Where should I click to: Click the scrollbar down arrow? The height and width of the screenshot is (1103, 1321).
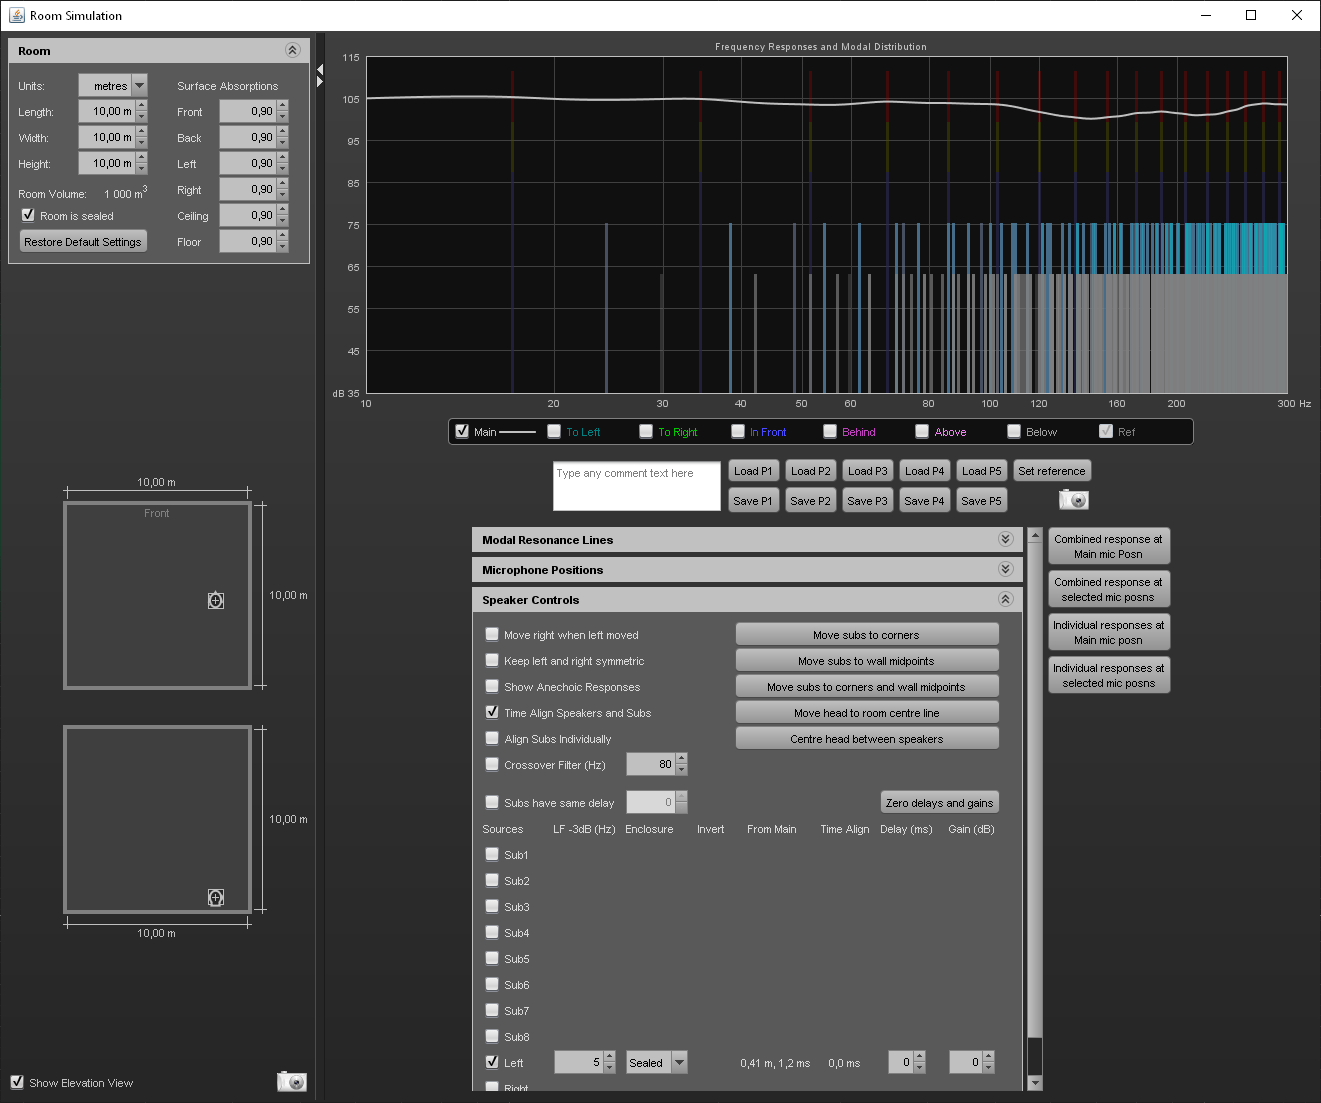point(1035,1083)
